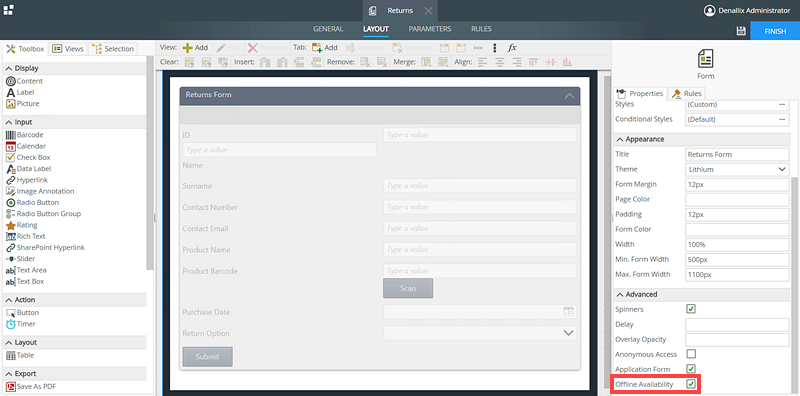Click the Submit button on form
800x396 pixels.
pos(207,357)
